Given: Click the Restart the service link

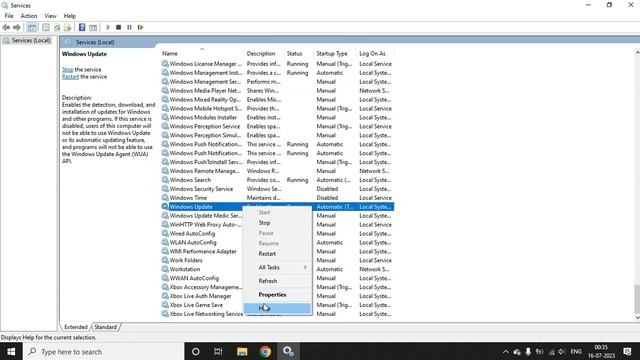Looking at the screenshot, I should tap(70, 77).
